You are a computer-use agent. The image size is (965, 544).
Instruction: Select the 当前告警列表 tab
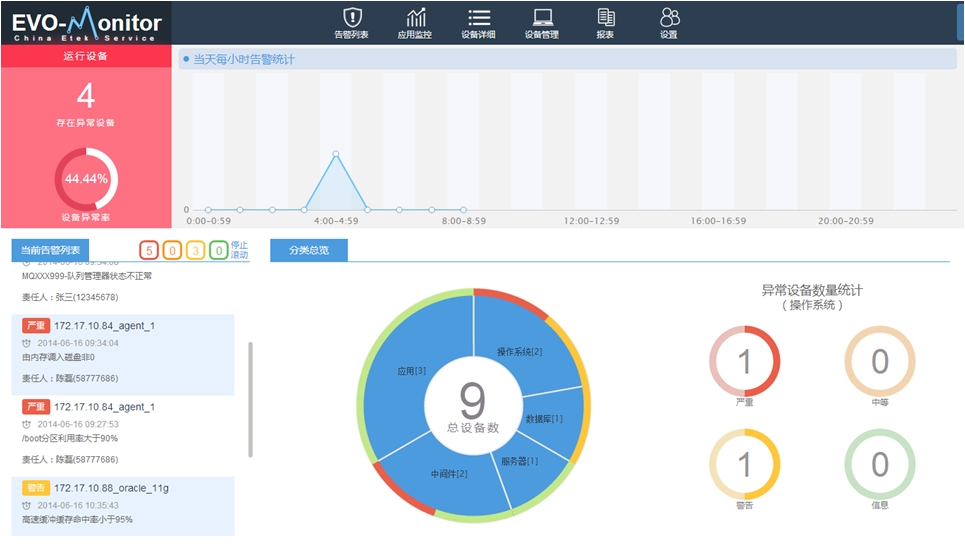[x=51, y=250]
